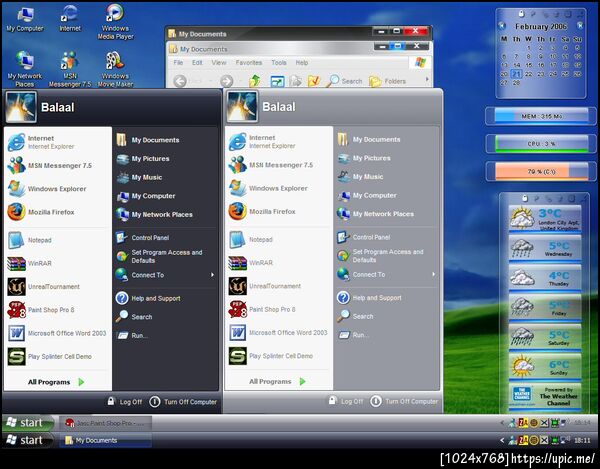Open Mozilla Firefox in the gray Start menu
Viewport: 600px width, 469px height.
click(x=262, y=211)
